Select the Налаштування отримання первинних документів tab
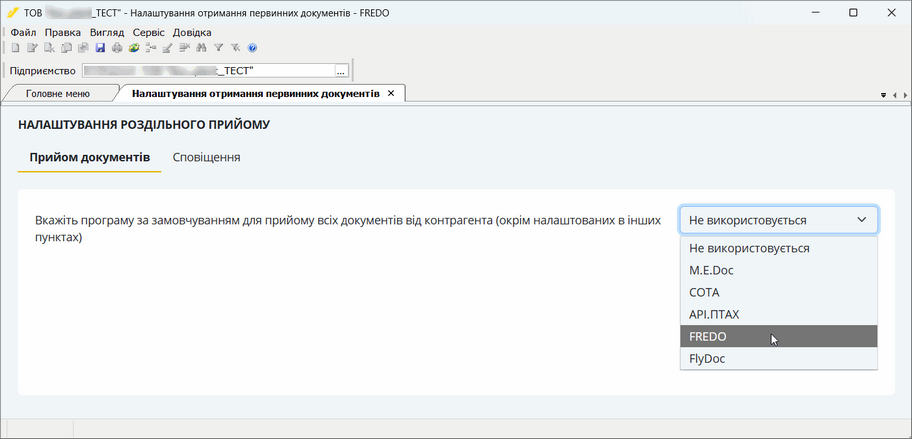Image resolution: width=912 pixels, height=439 pixels. pyautogui.click(x=256, y=93)
